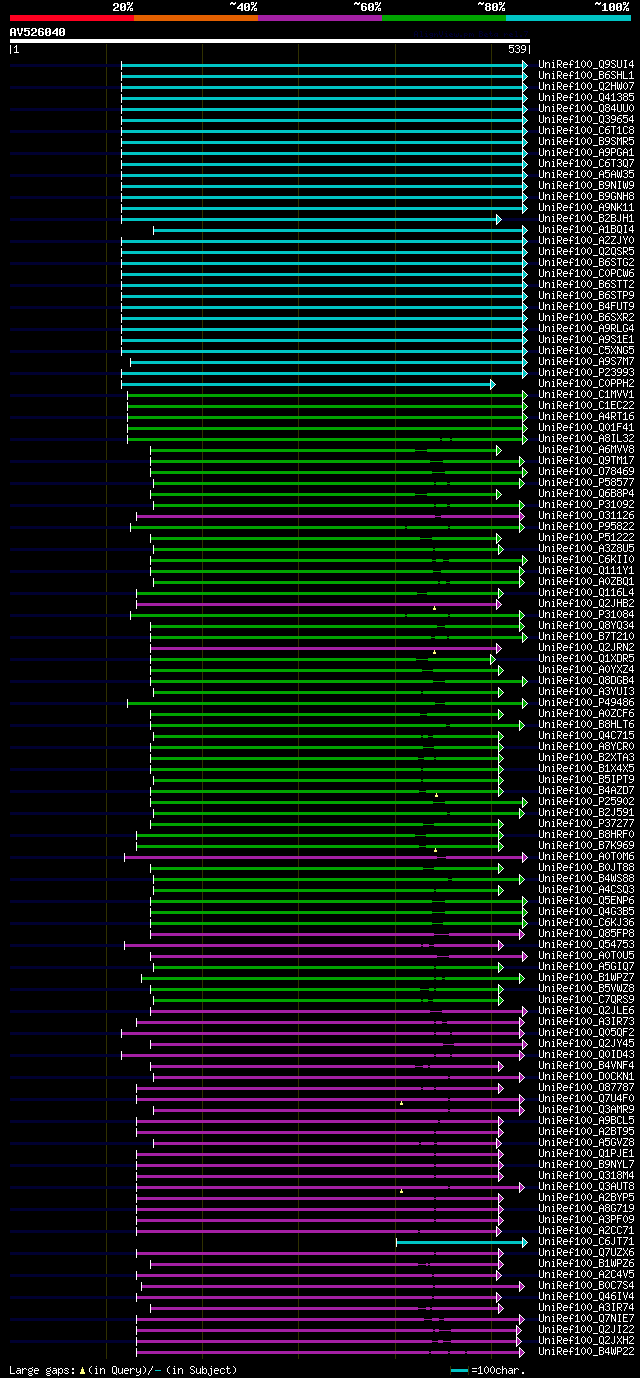Open hit UniRef100_D0CKN1
Image resolution: width=640 pixels, height=1378 pixels.
586,1076
